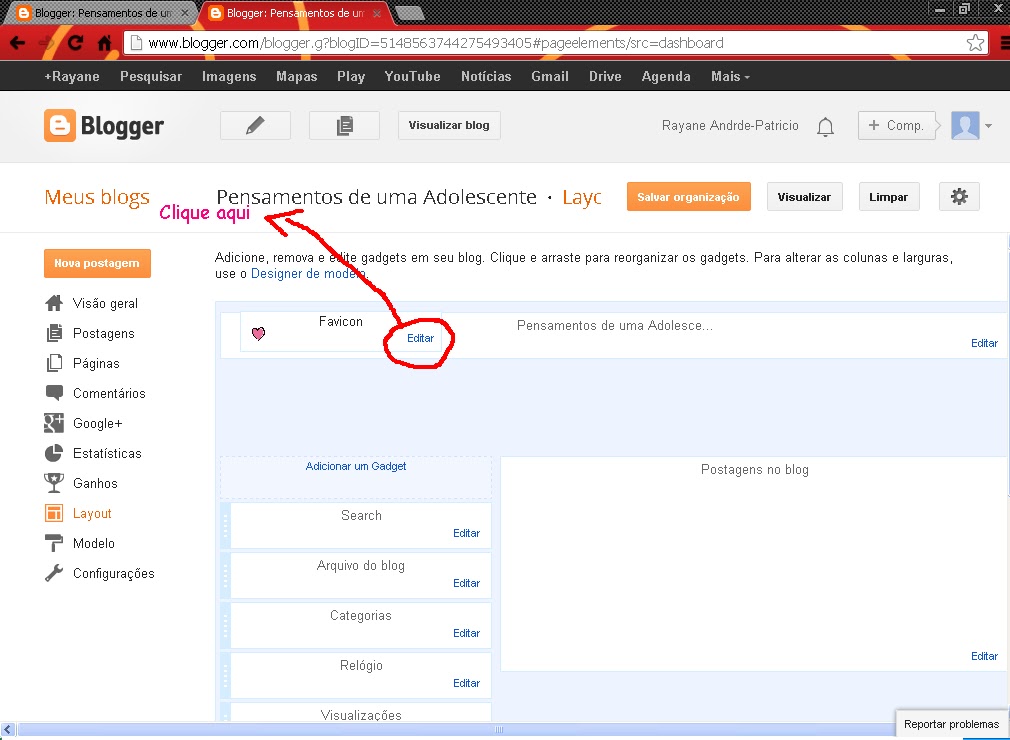Click the browser back arrow
This screenshot has height=740, width=1010.
(17, 43)
